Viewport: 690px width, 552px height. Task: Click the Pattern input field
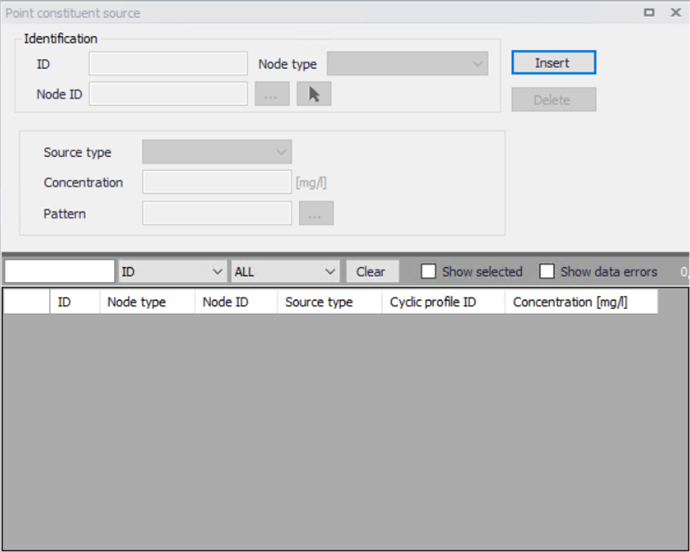(217, 213)
